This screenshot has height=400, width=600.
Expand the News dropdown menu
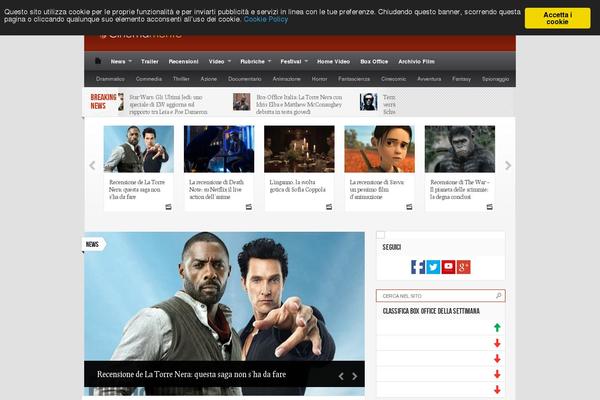(121, 61)
